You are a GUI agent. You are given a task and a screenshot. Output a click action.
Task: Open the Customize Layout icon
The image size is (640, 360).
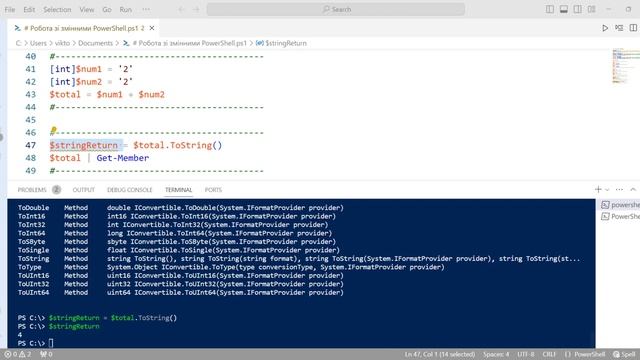pyautogui.click(x=591, y=9)
